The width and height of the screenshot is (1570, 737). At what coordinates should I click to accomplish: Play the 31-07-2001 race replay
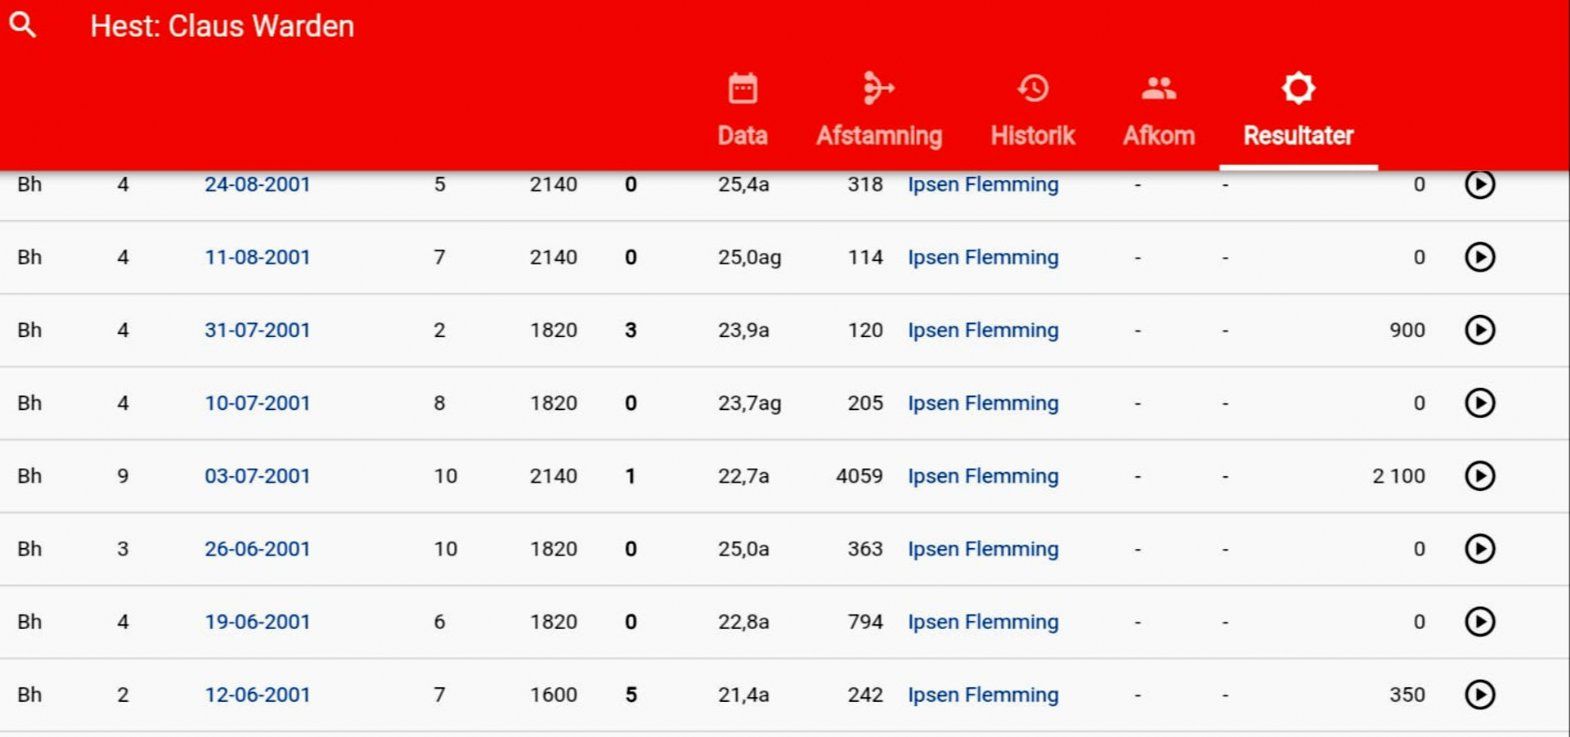[x=1479, y=330]
